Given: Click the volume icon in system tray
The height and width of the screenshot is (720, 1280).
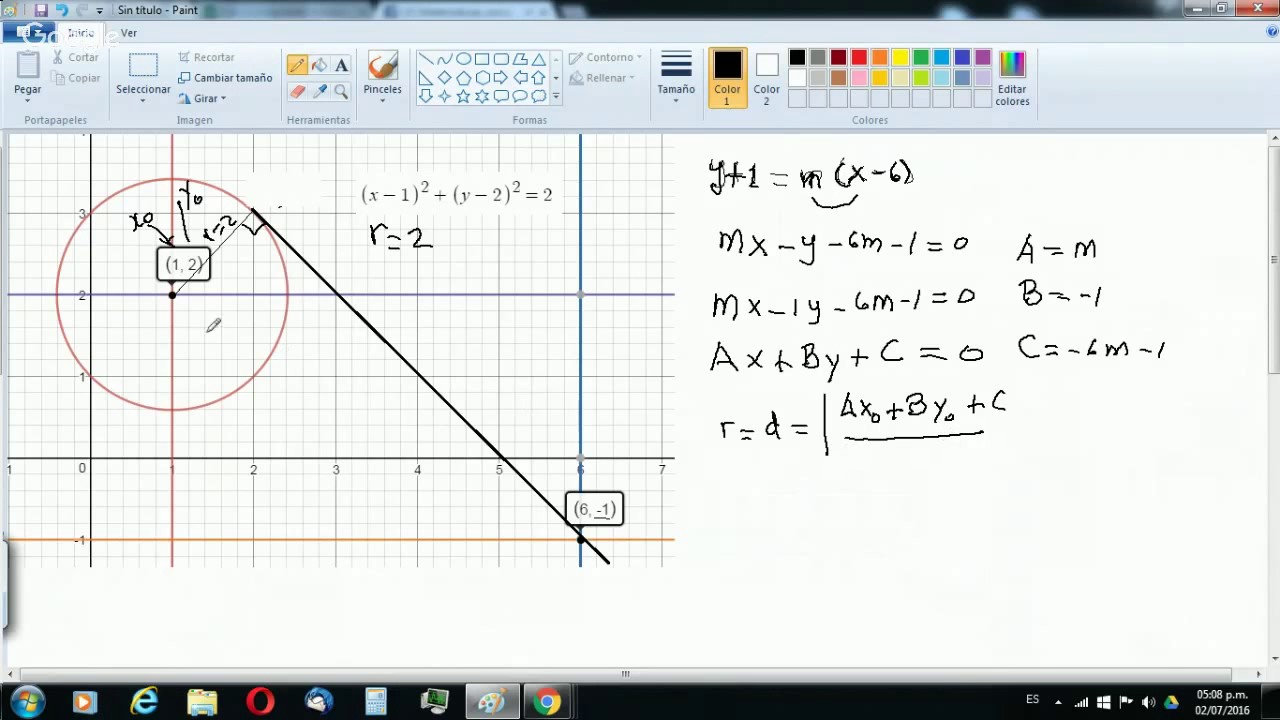Looking at the screenshot, I should click(1147, 702).
